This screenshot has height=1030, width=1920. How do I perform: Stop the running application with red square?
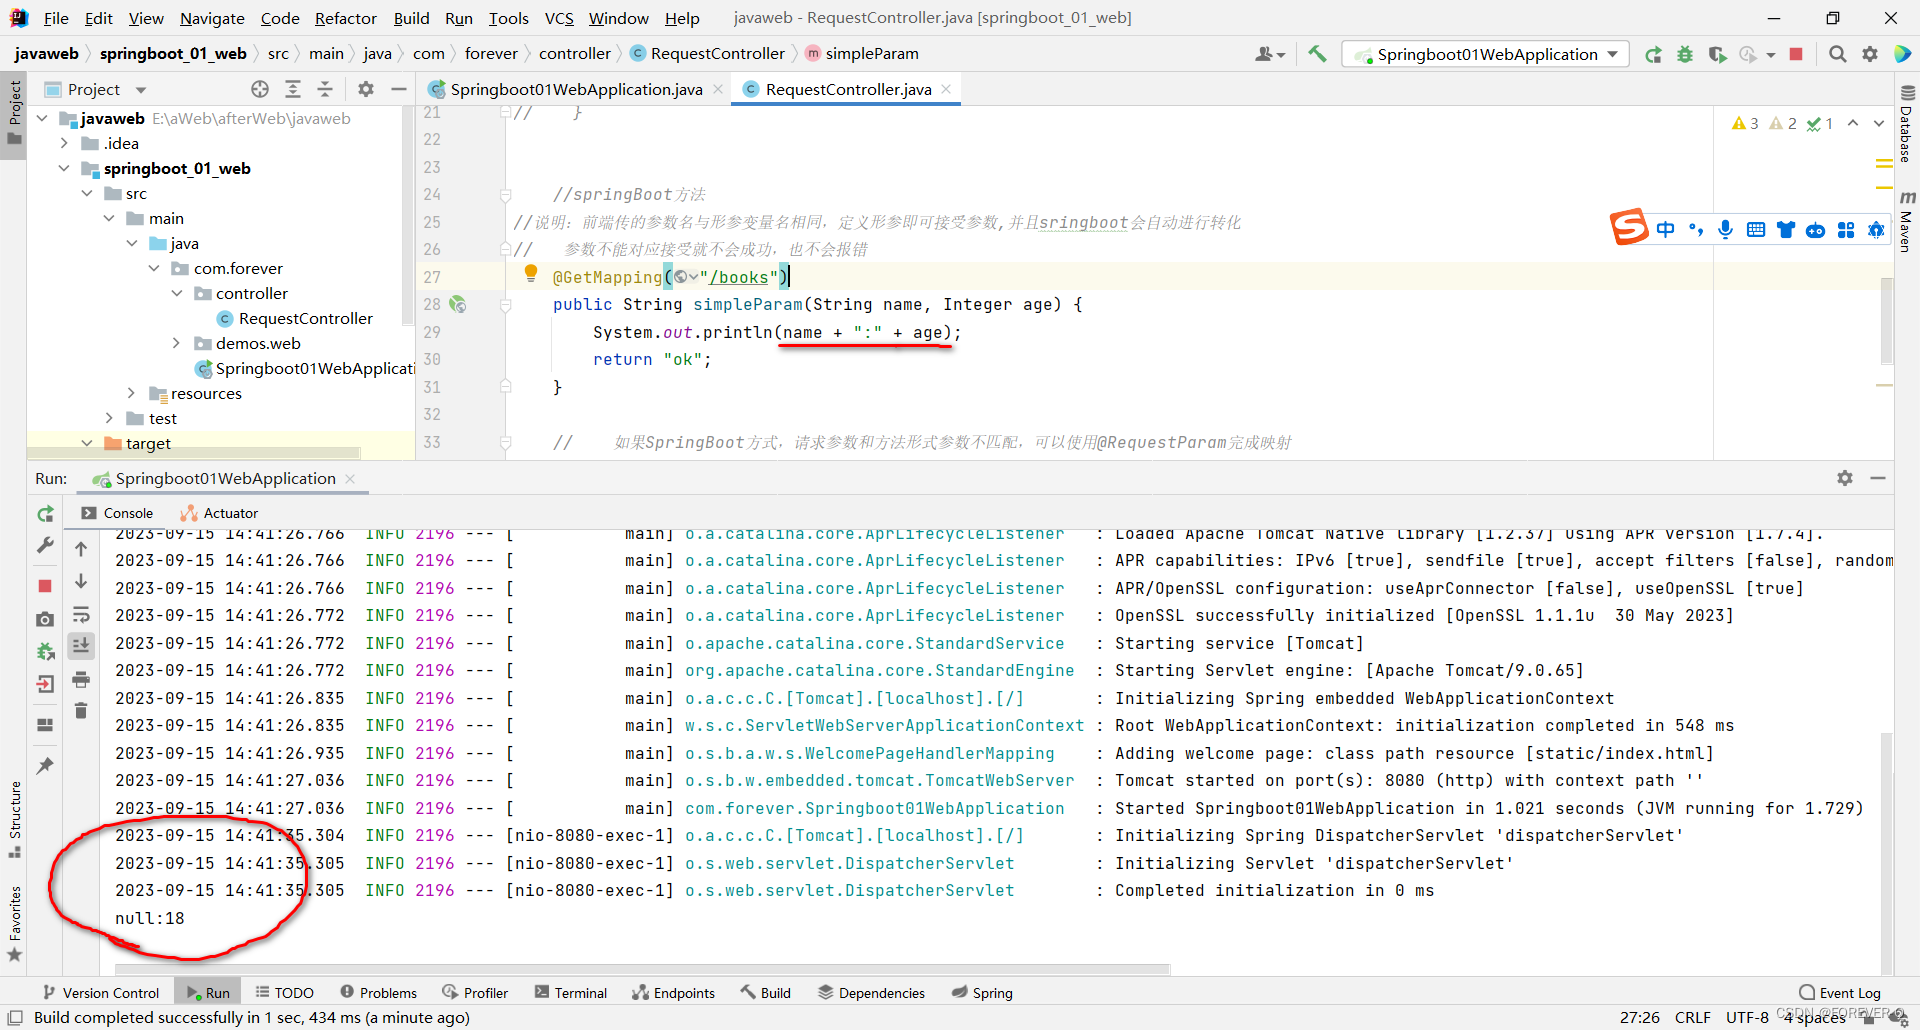1797,54
